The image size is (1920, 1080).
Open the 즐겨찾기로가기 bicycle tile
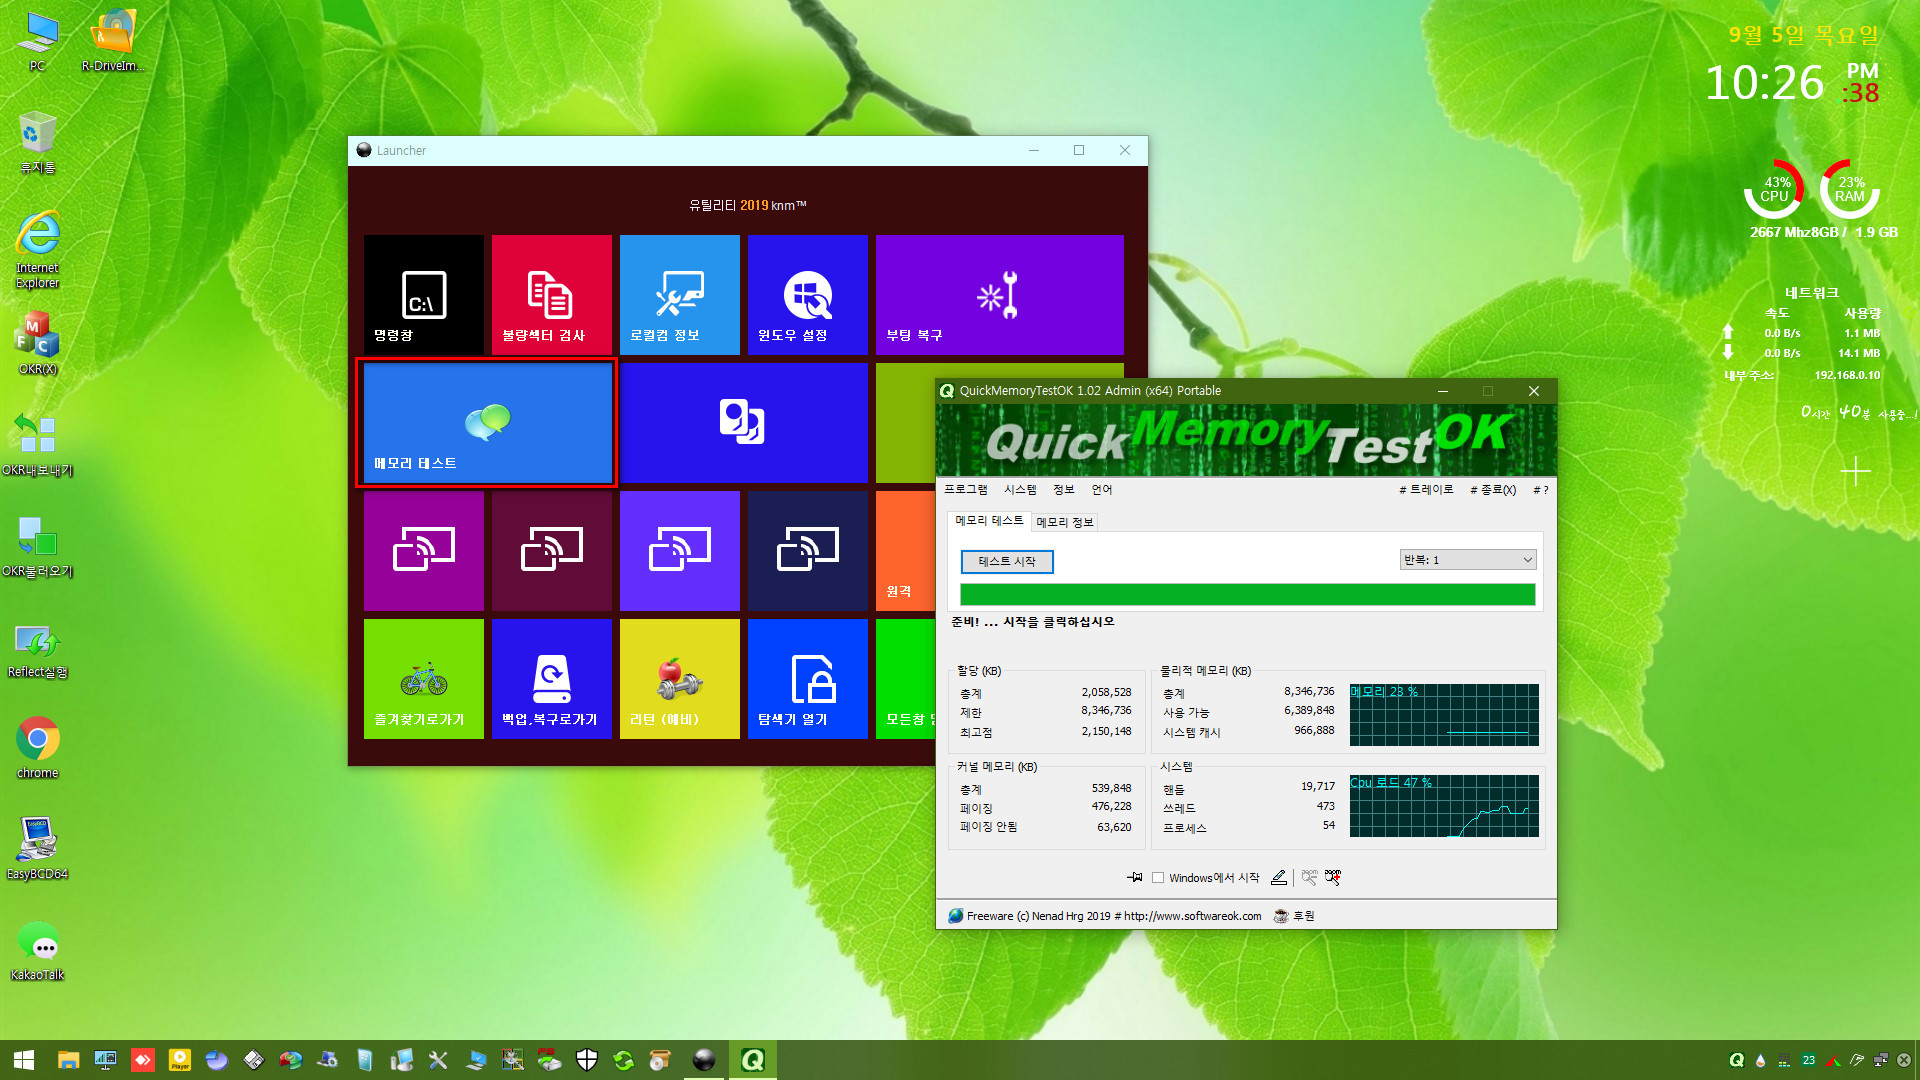[x=424, y=679]
